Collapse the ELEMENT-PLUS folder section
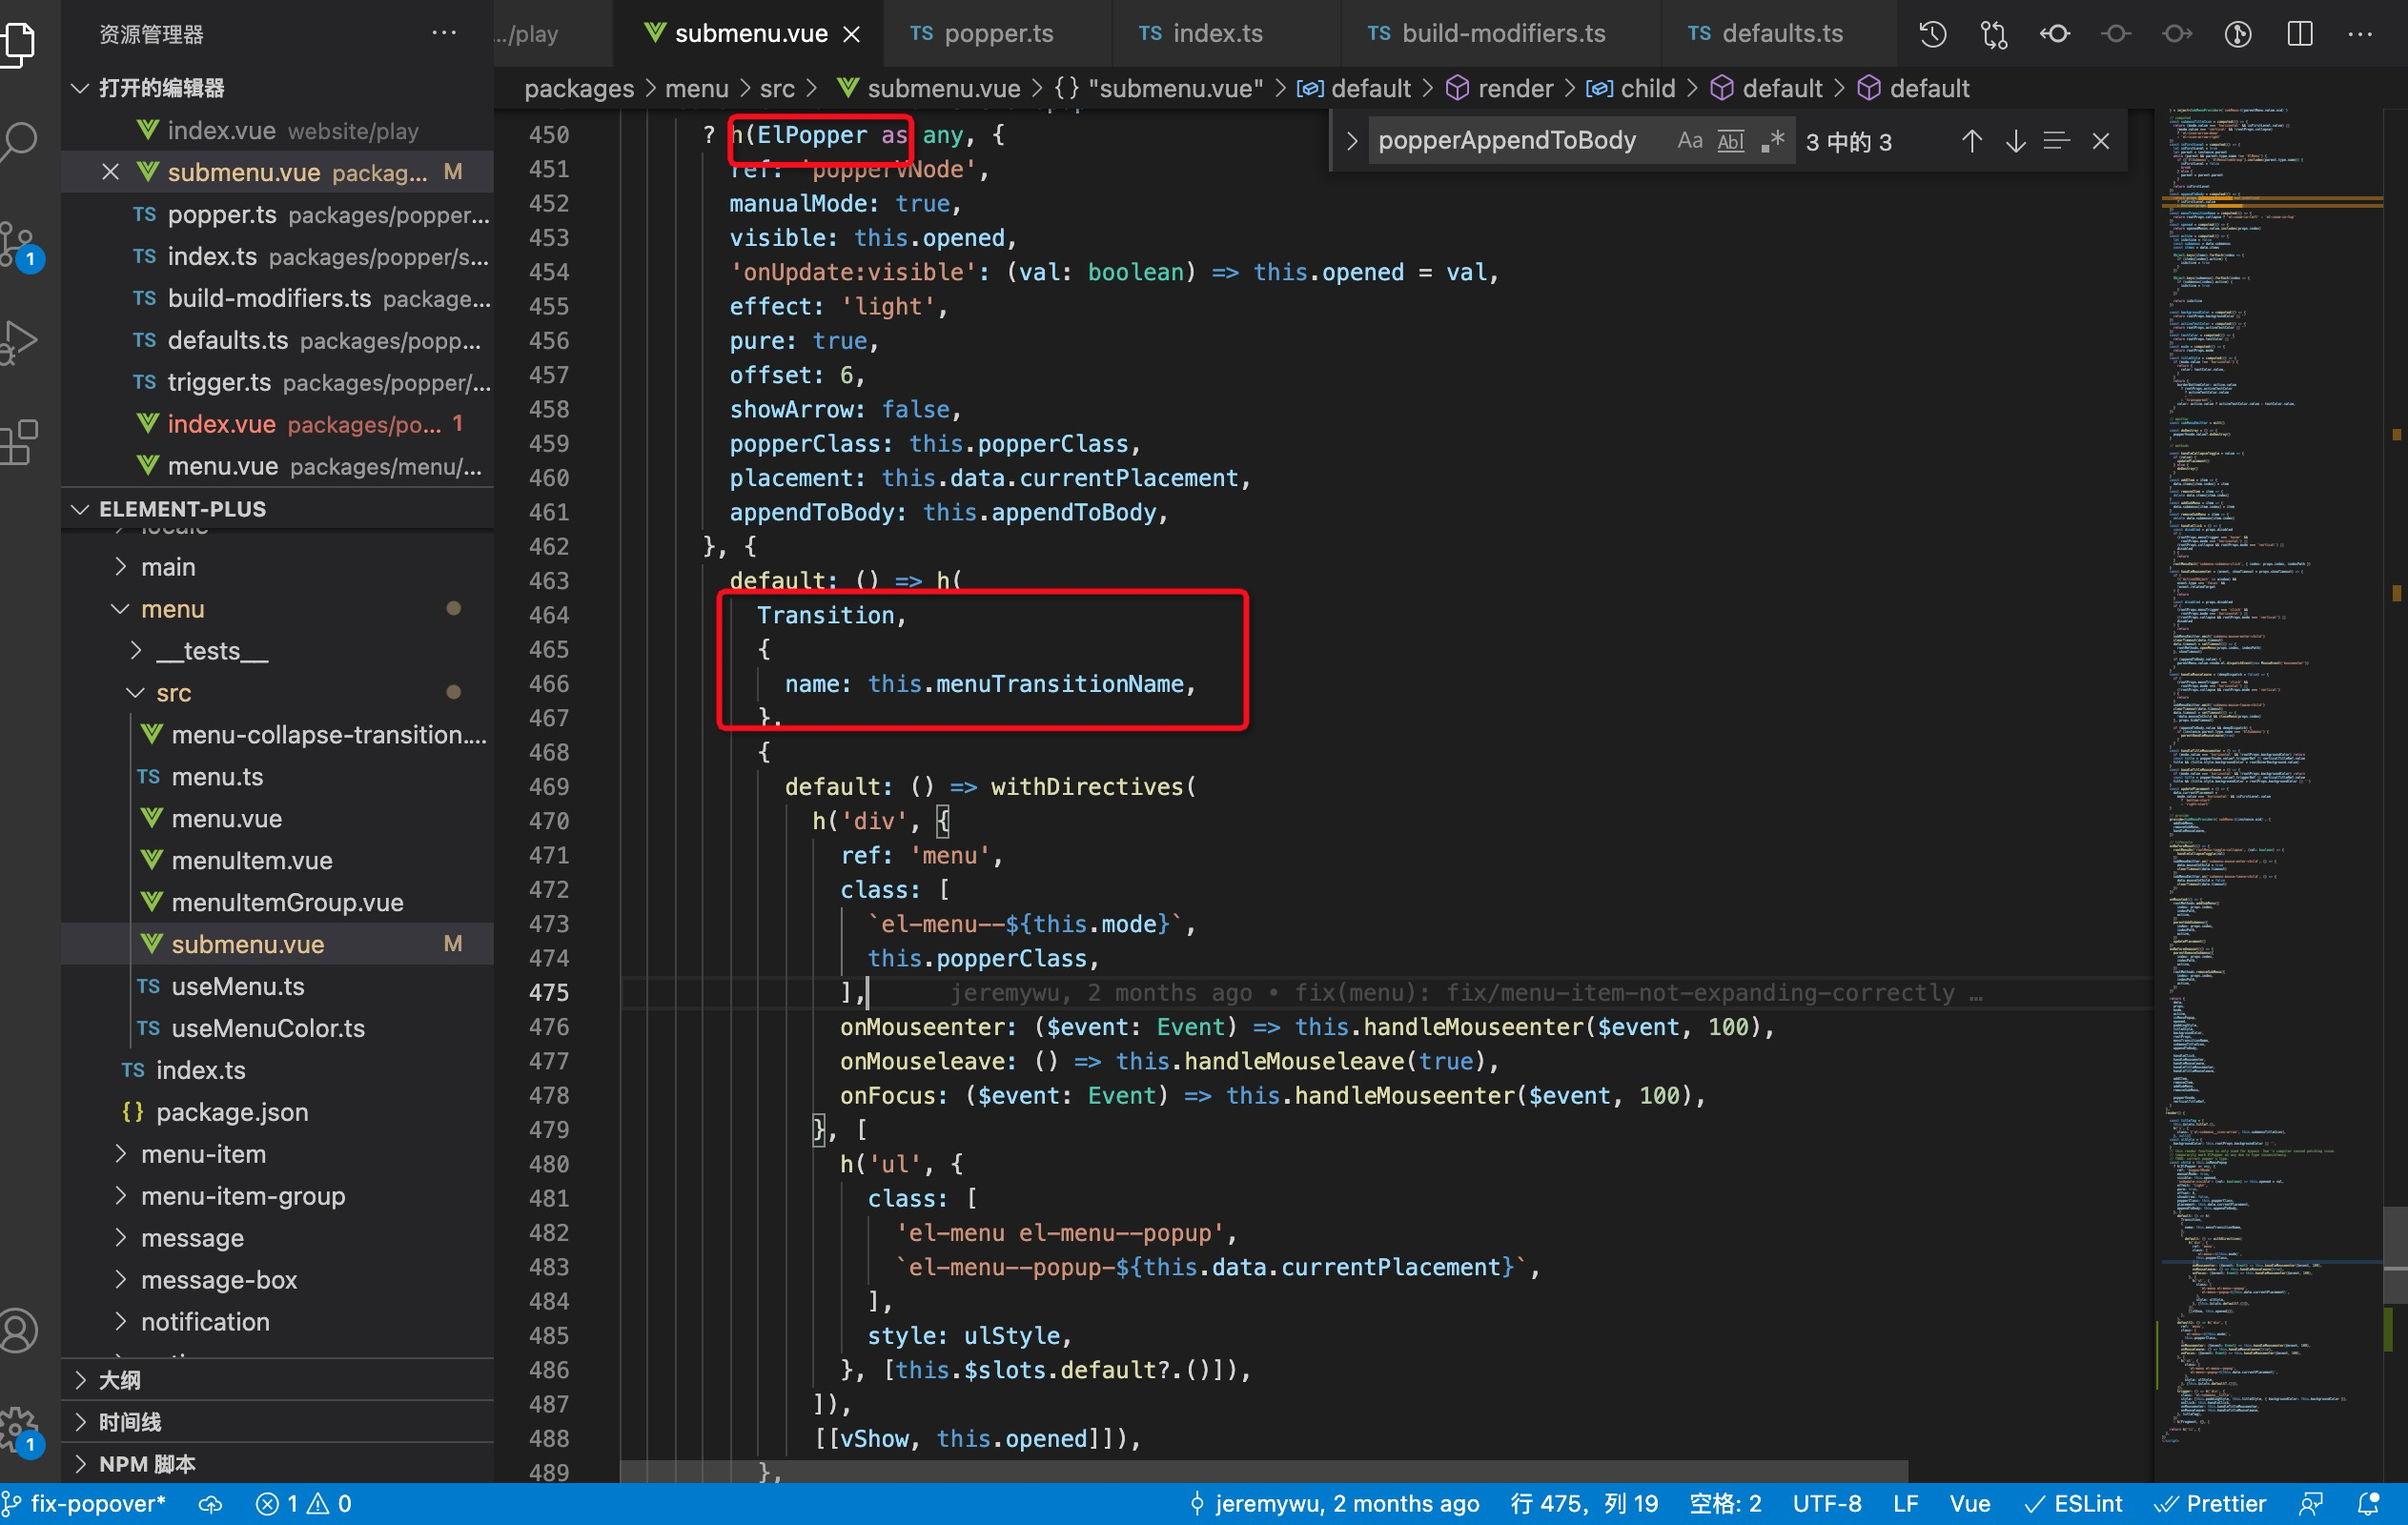2408x1525 pixels. point(278,509)
